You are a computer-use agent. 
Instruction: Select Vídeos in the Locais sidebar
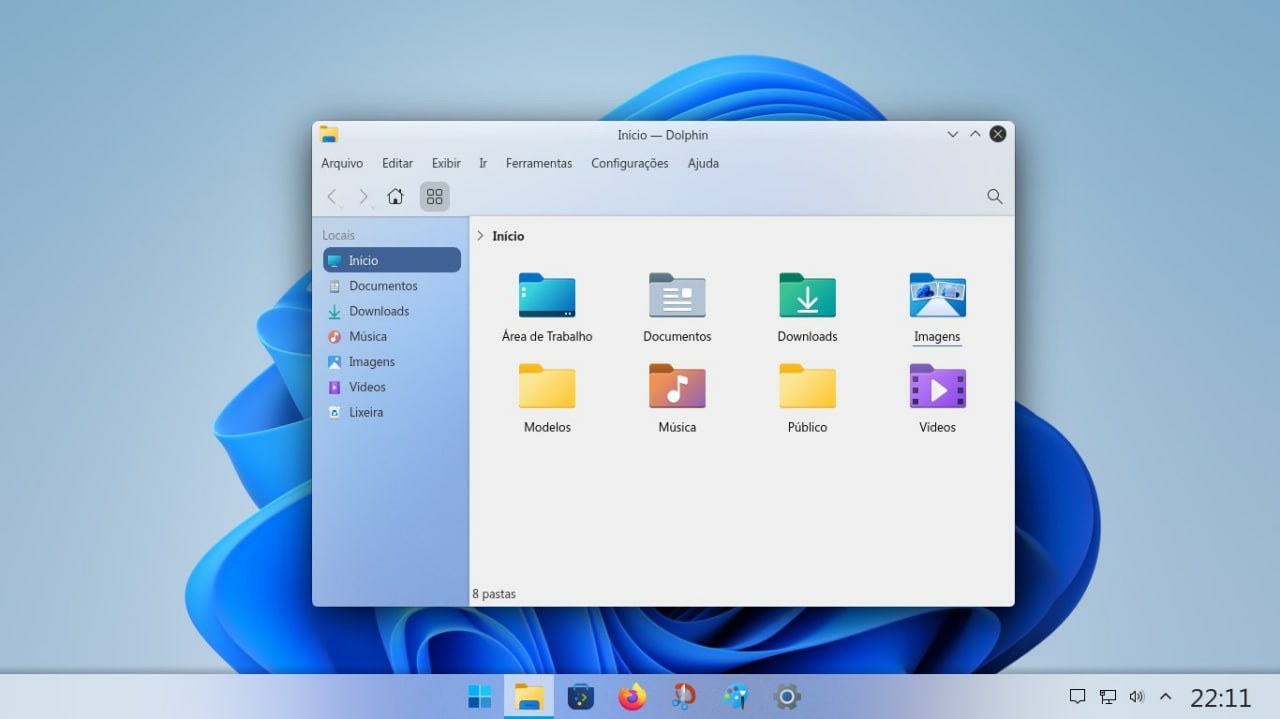pos(392,387)
